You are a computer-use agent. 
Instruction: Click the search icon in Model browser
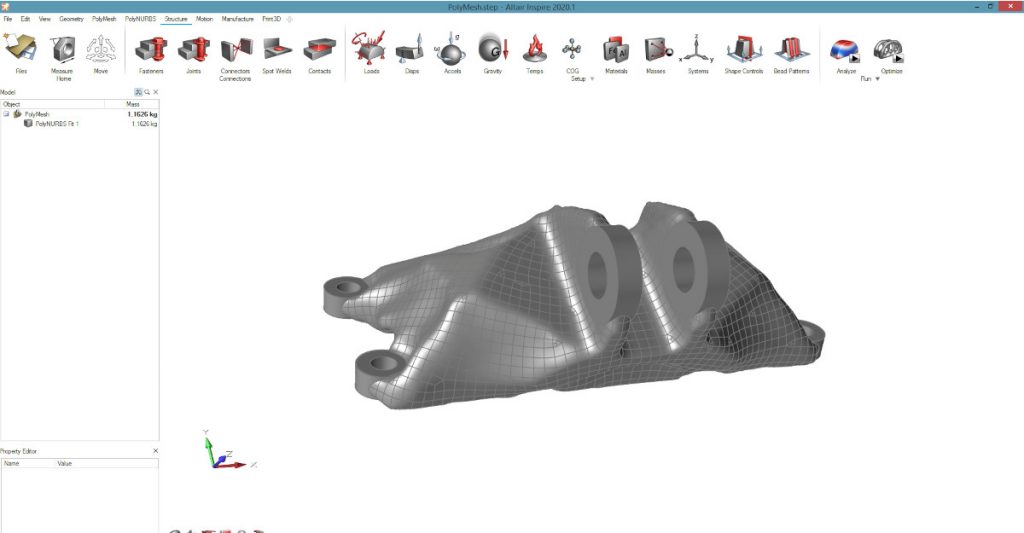146,92
